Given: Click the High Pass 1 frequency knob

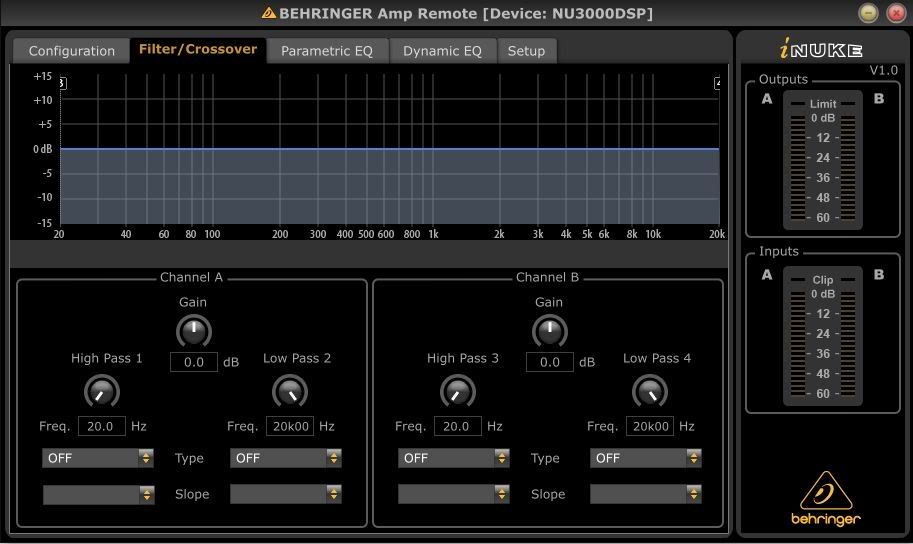Looking at the screenshot, I should 102,391.
